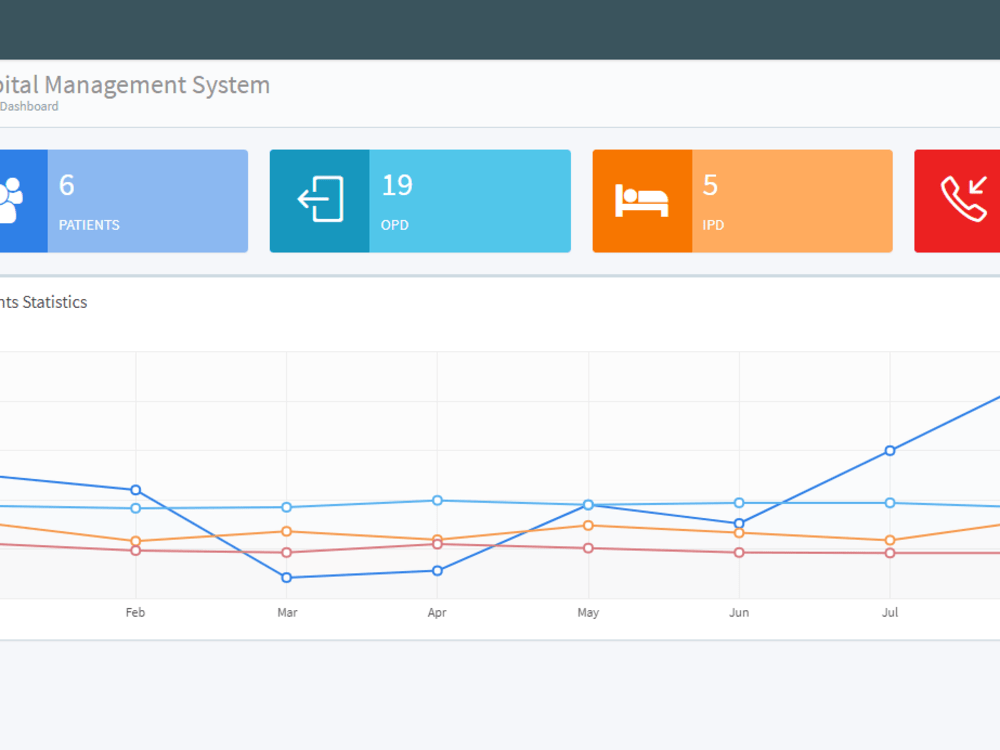The height and width of the screenshot is (750, 1000).
Task: Click the OPD exit-arrow icon
Action: (320, 199)
